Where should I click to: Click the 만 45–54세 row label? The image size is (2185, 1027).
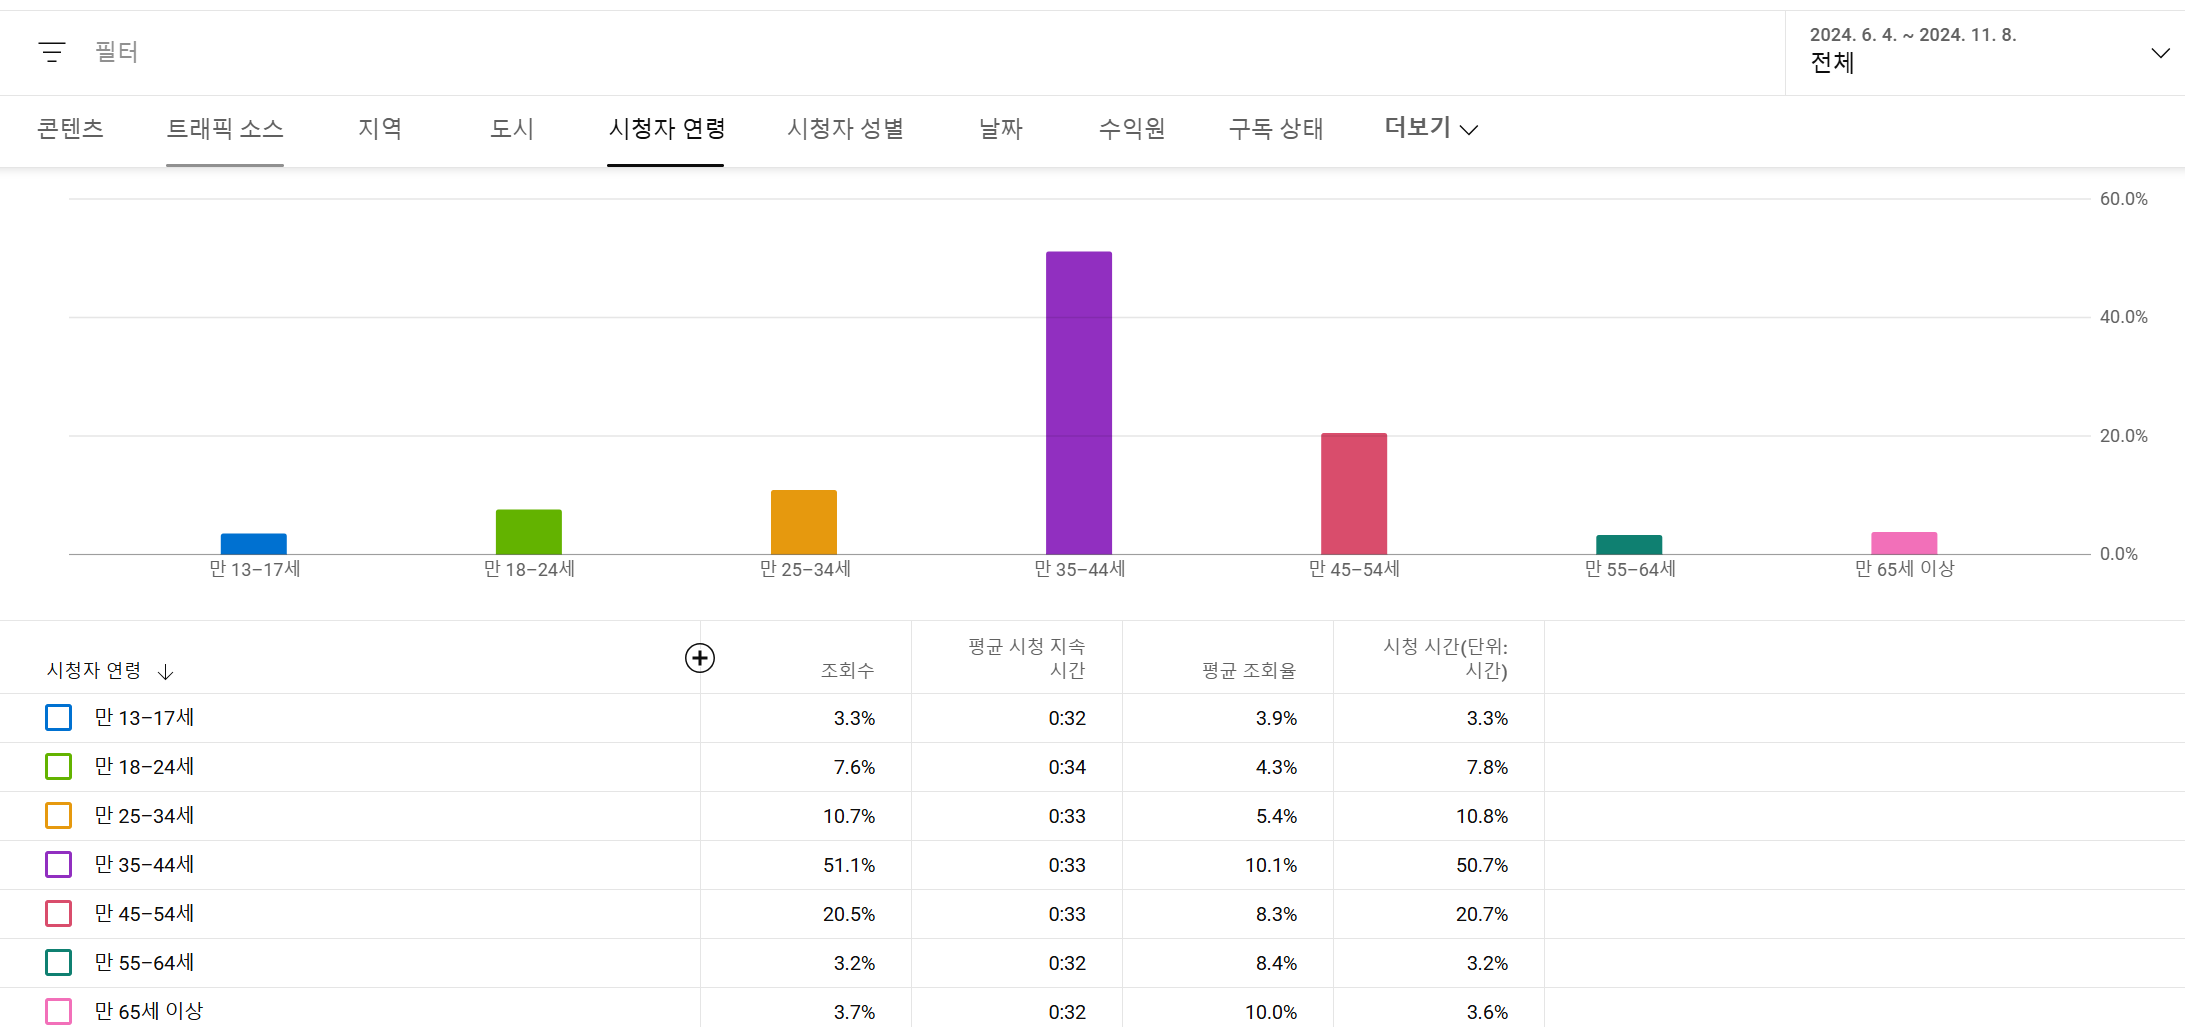[145, 914]
